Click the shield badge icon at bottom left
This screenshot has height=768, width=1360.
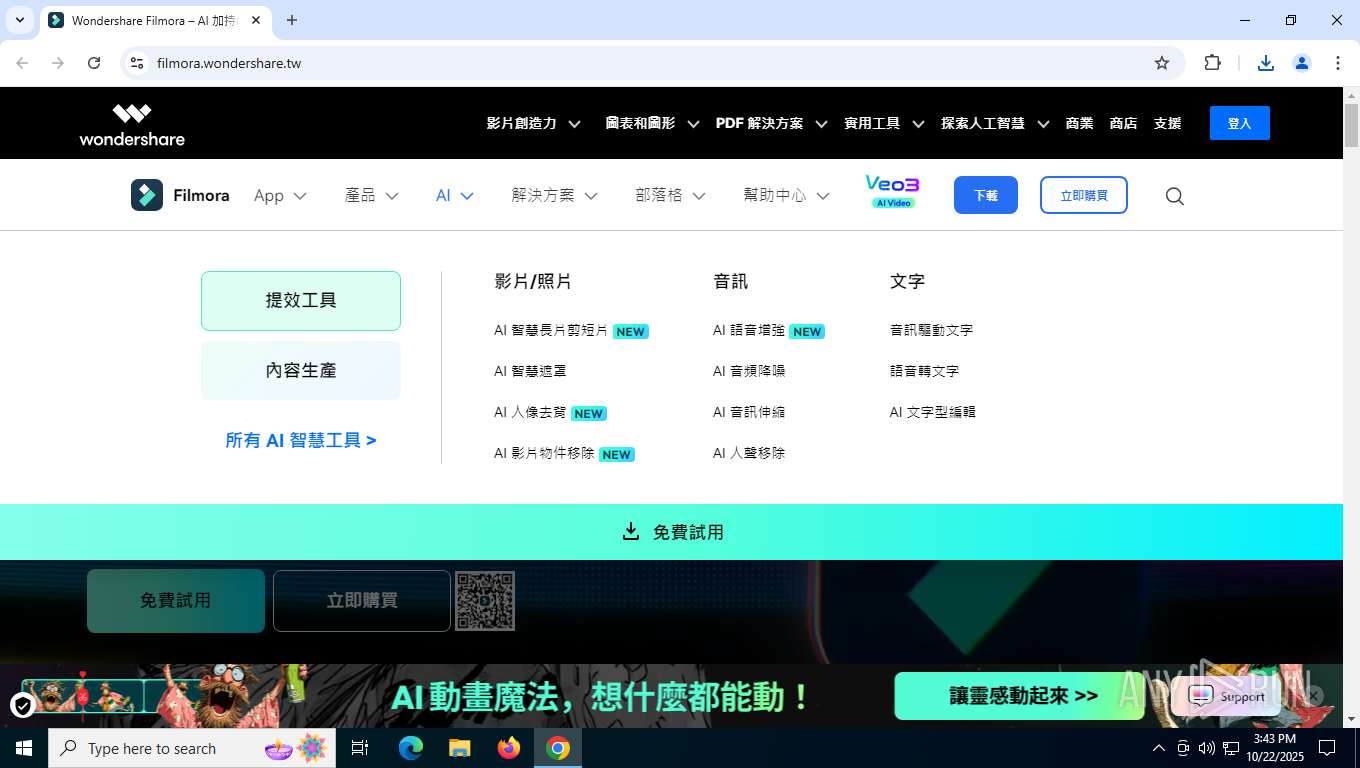23,706
